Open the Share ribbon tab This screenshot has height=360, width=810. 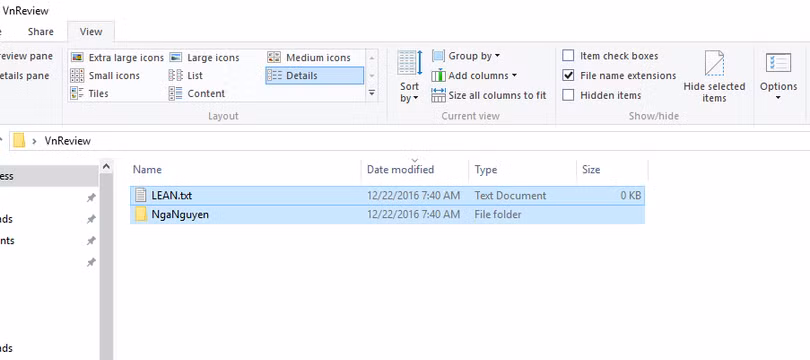pos(41,32)
